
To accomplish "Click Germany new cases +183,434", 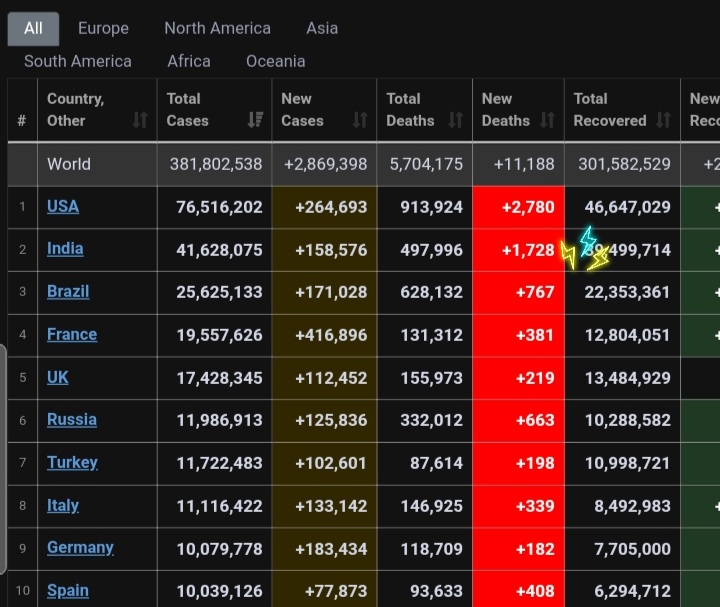I will pyautogui.click(x=331, y=549).
